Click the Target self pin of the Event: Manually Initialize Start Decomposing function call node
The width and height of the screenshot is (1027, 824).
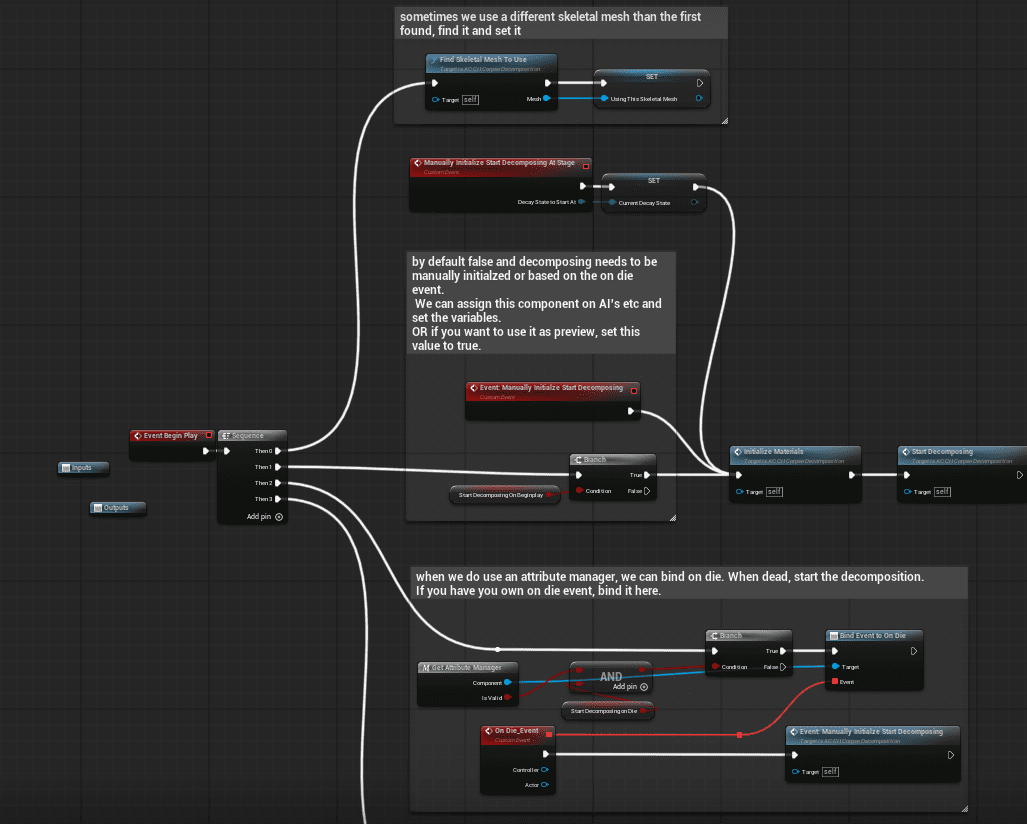point(796,772)
